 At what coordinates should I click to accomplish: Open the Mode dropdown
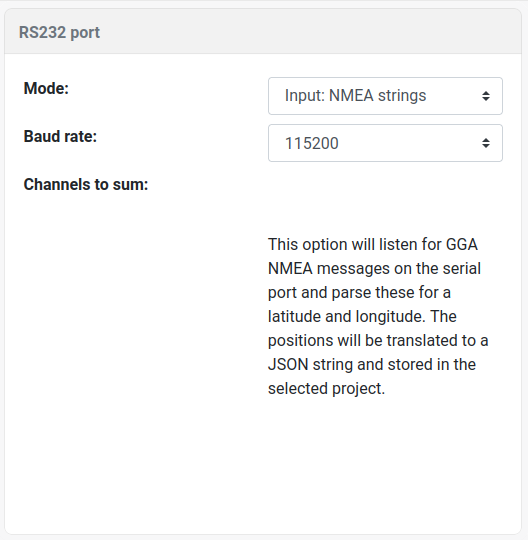[x=385, y=96]
